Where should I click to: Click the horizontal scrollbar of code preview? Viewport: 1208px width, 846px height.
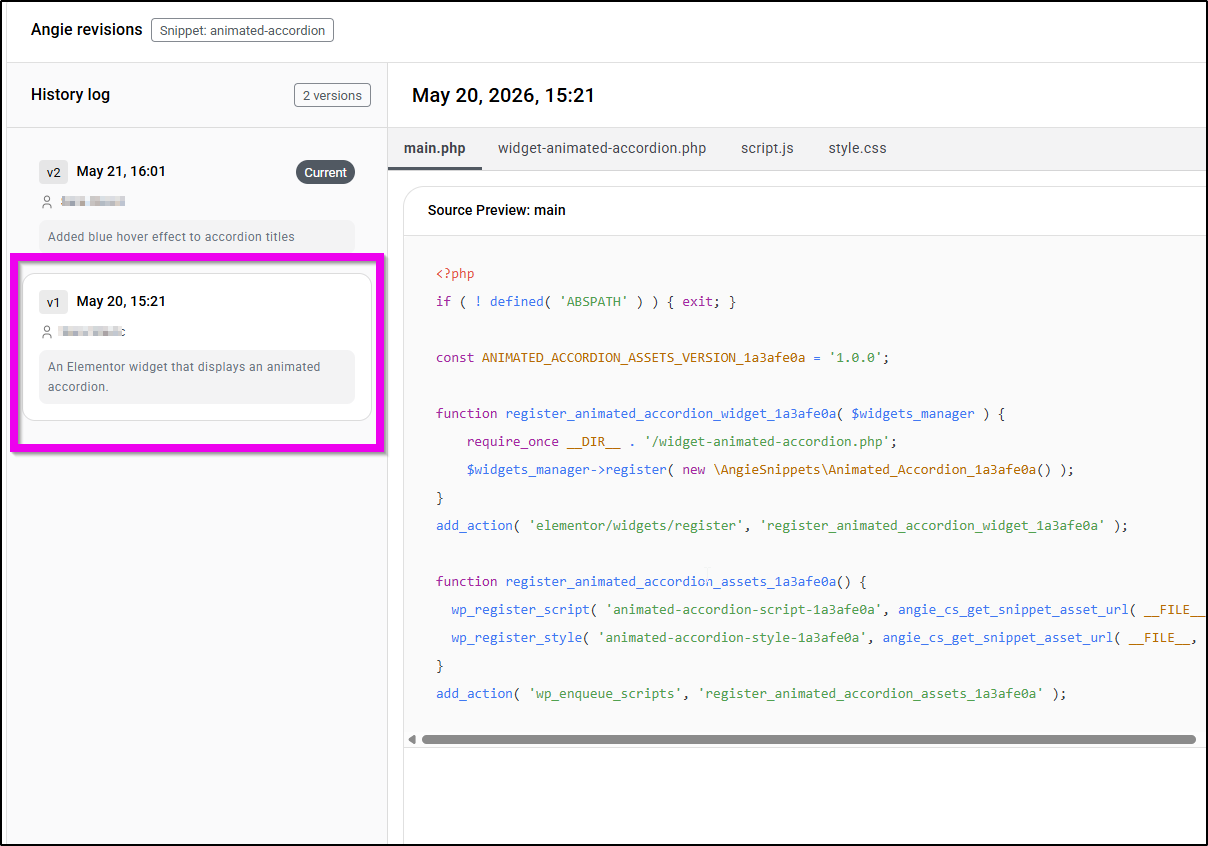[808, 740]
